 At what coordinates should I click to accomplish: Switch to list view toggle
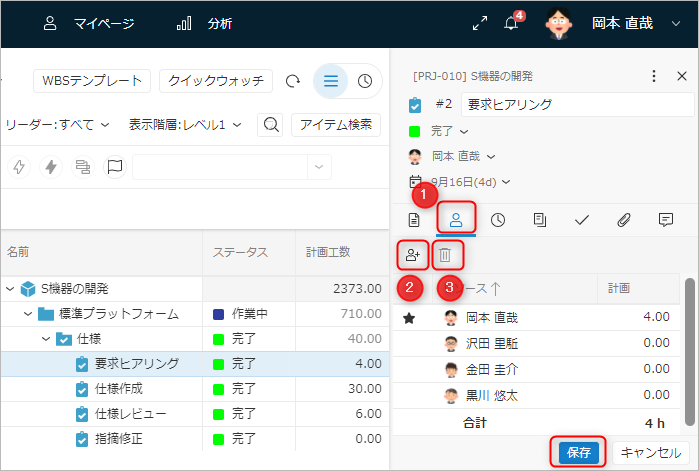(x=331, y=81)
